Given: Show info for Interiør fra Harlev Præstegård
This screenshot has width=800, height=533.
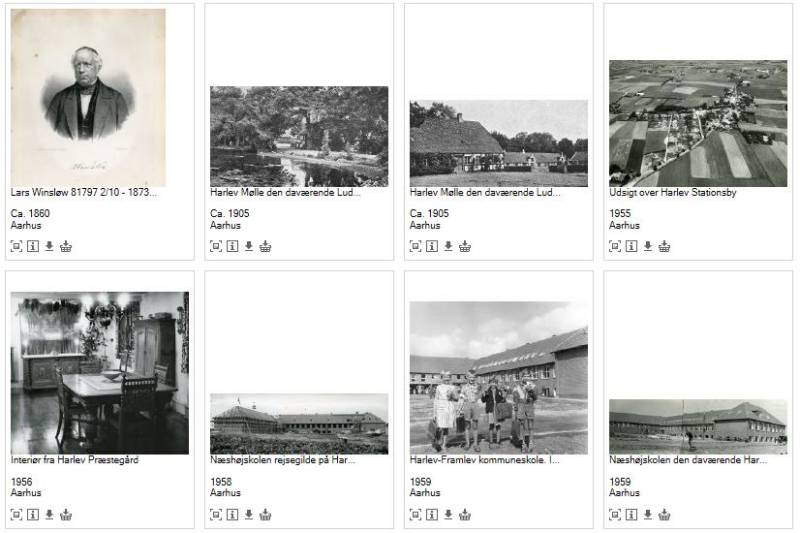Looking at the screenshot, I should click(x=33, y=515).
